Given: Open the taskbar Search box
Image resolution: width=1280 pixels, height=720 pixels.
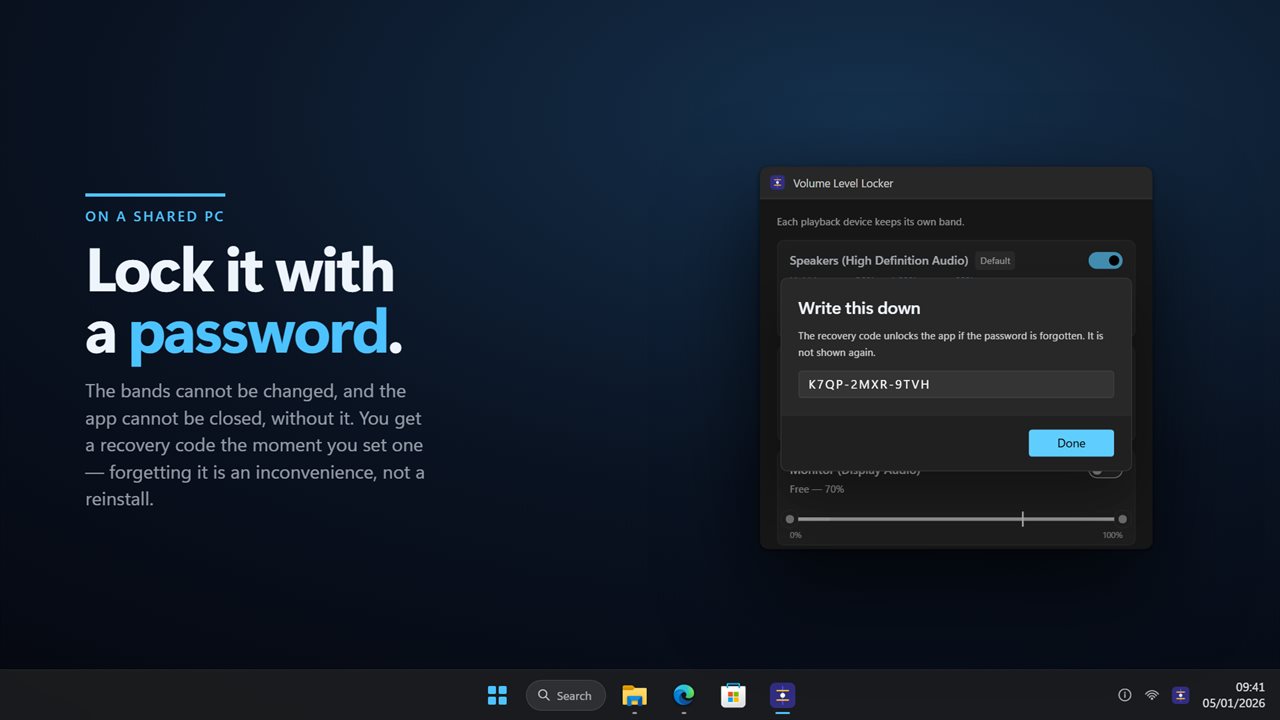Looking at the screenshot, I should tap(566, 695).
